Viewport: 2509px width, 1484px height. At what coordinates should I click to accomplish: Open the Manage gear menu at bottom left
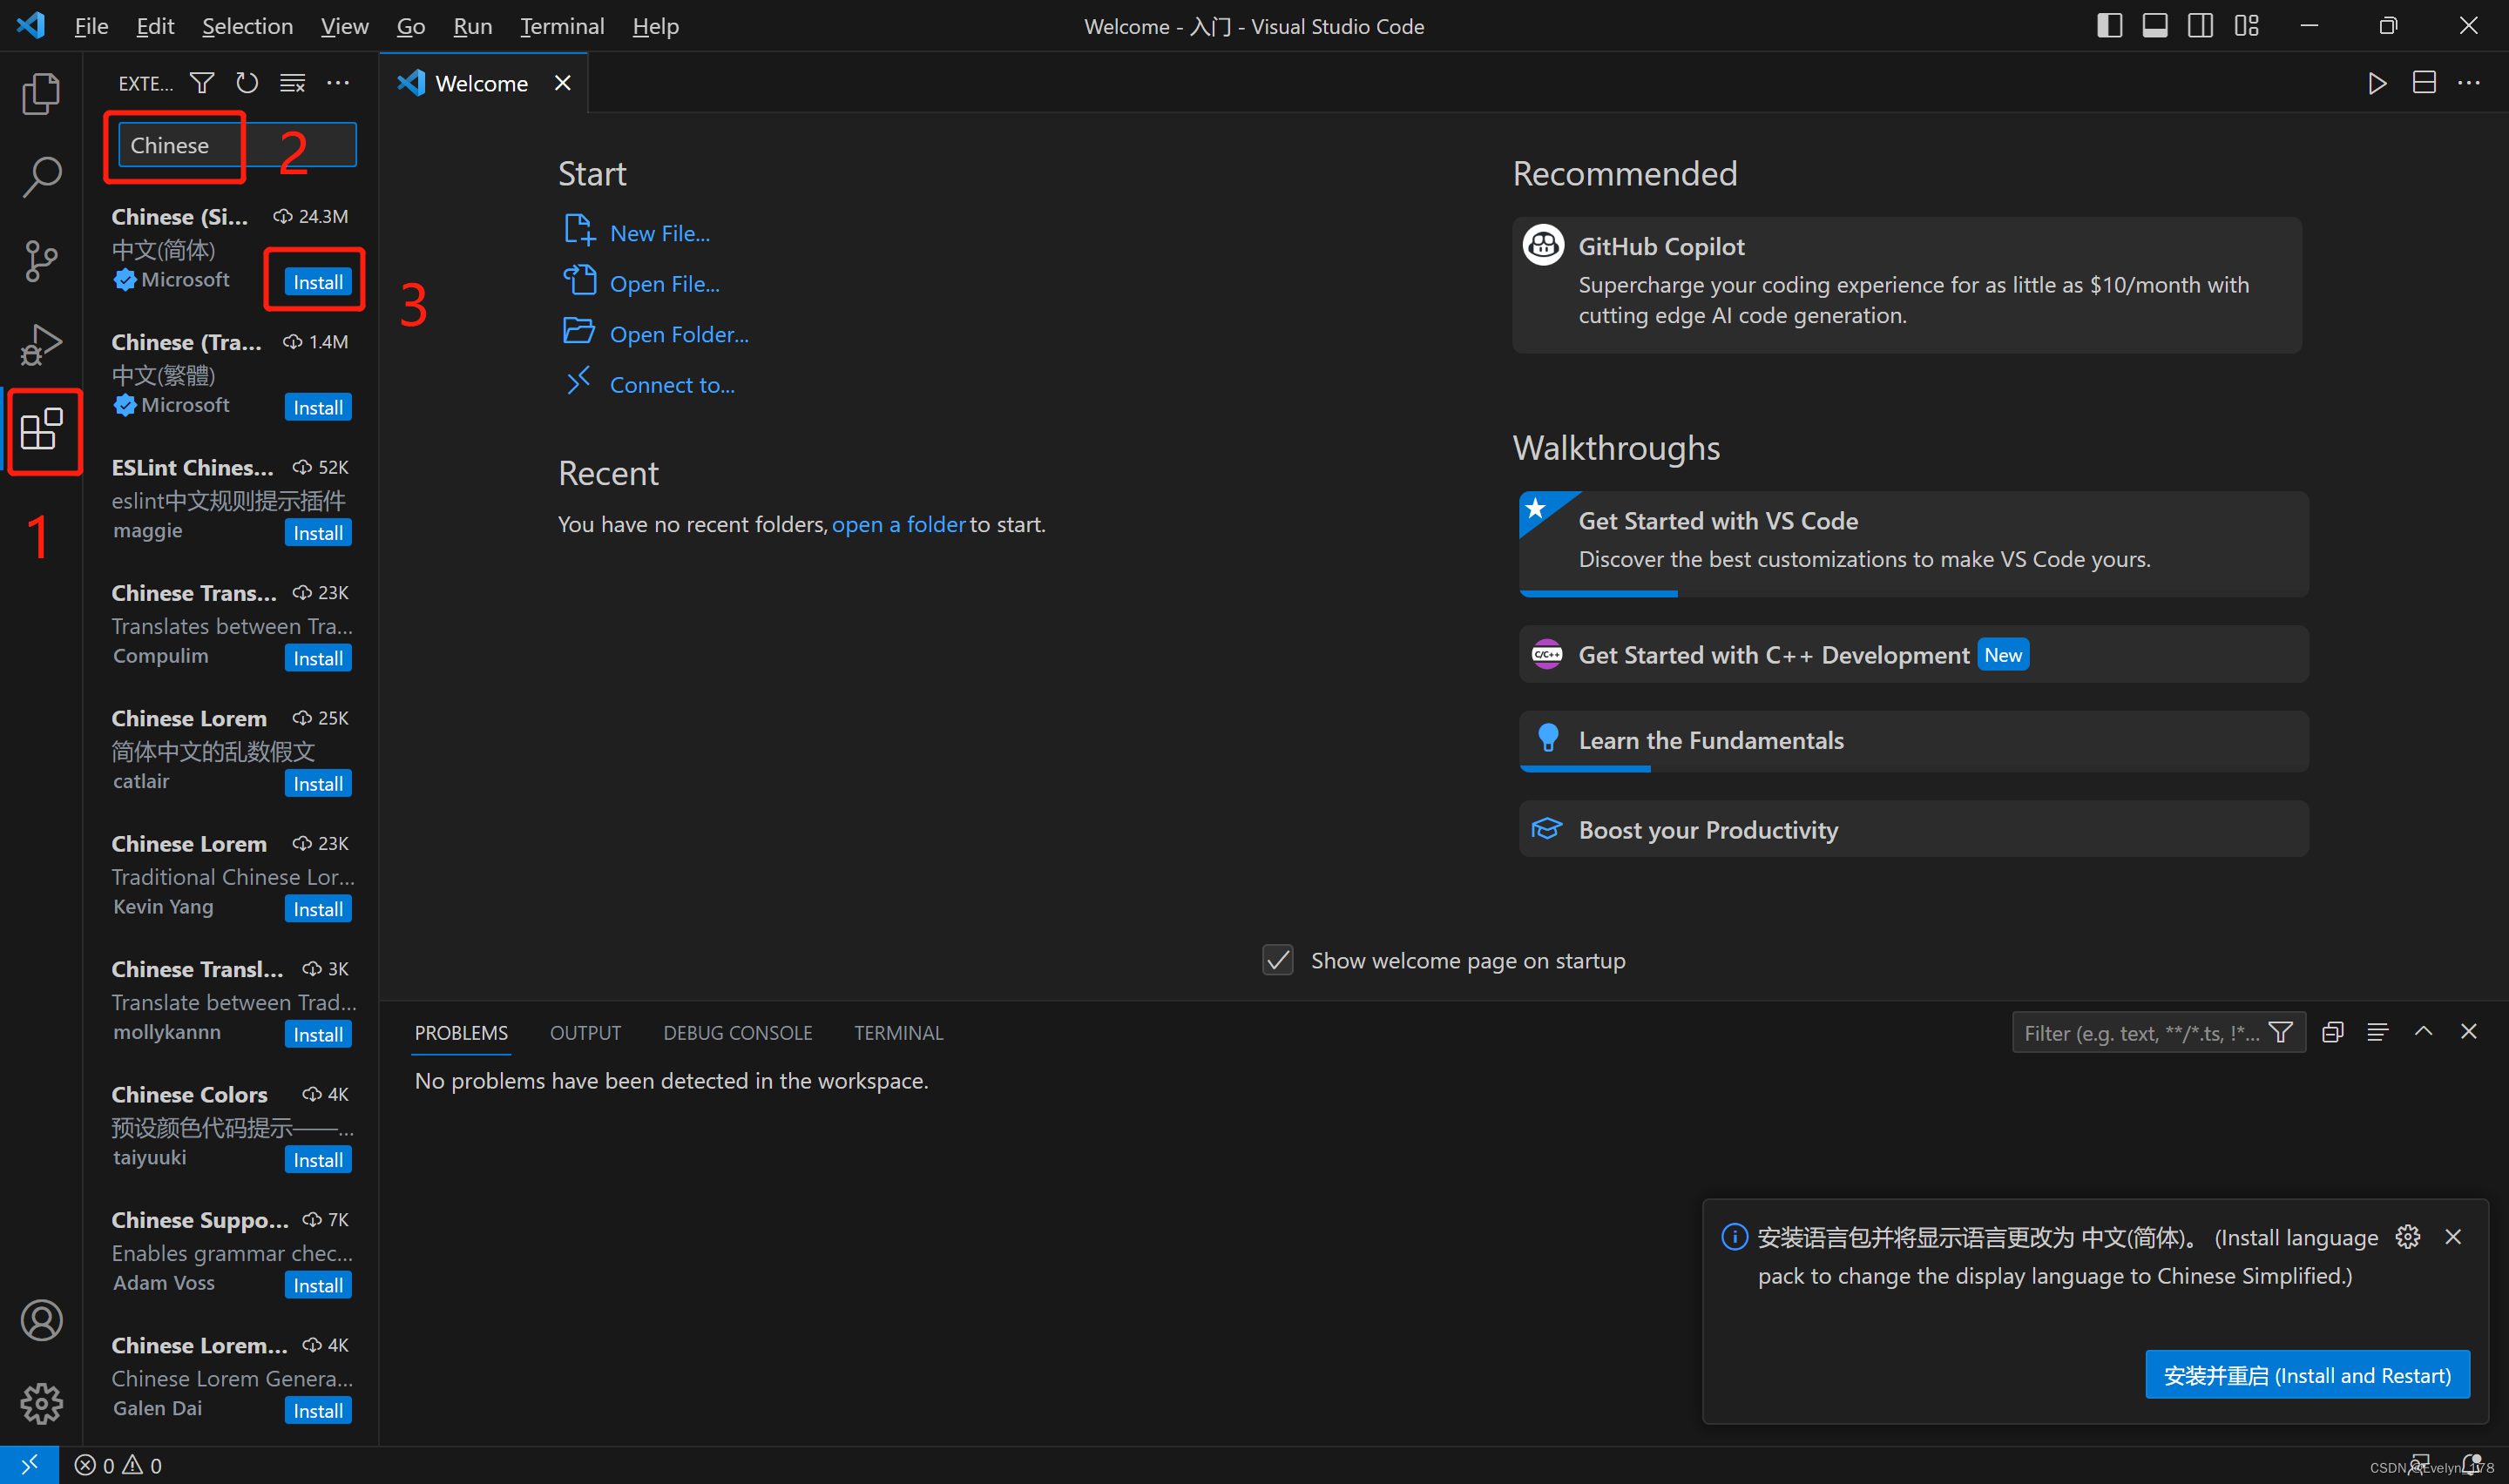42,1403
